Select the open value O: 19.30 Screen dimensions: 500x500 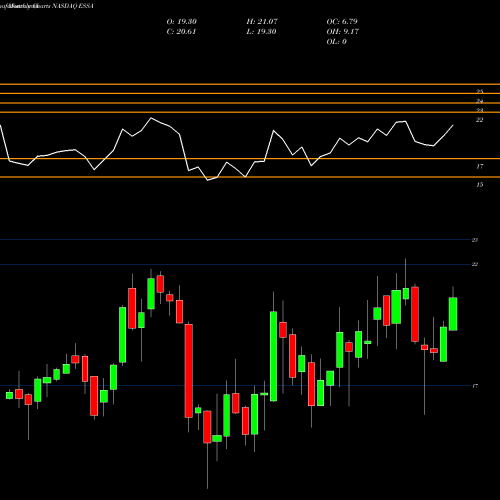pos(182,22)
